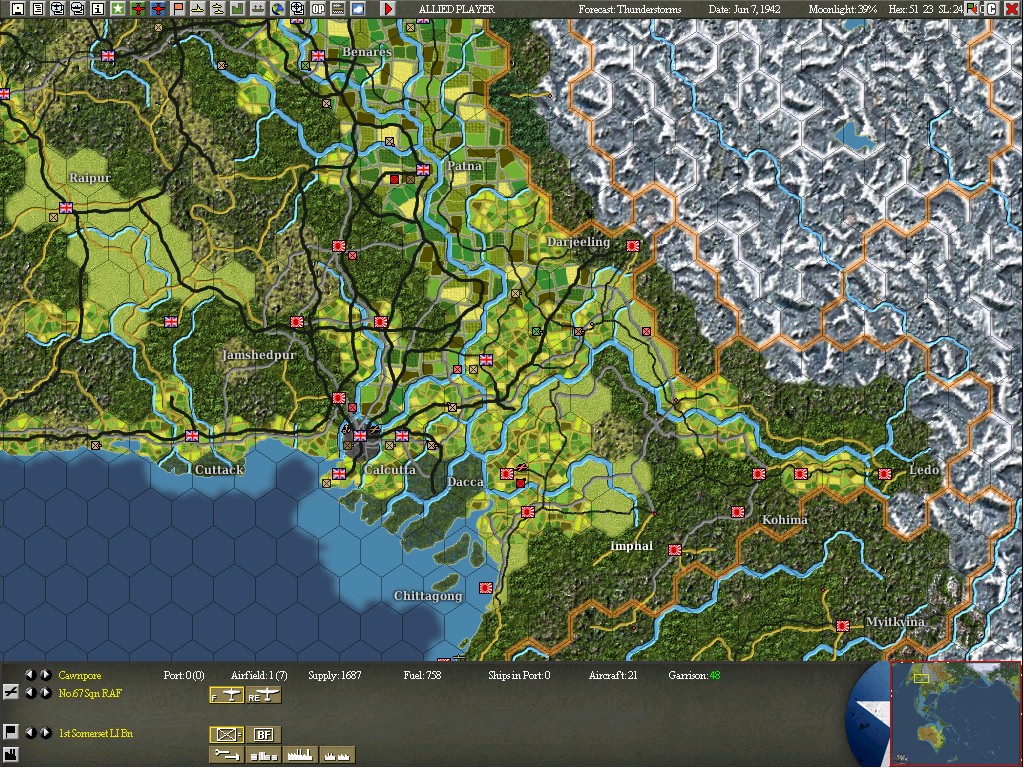Click the Darjeeling city label
Viewport: 1024px width, 768px height.
point(578,242)
